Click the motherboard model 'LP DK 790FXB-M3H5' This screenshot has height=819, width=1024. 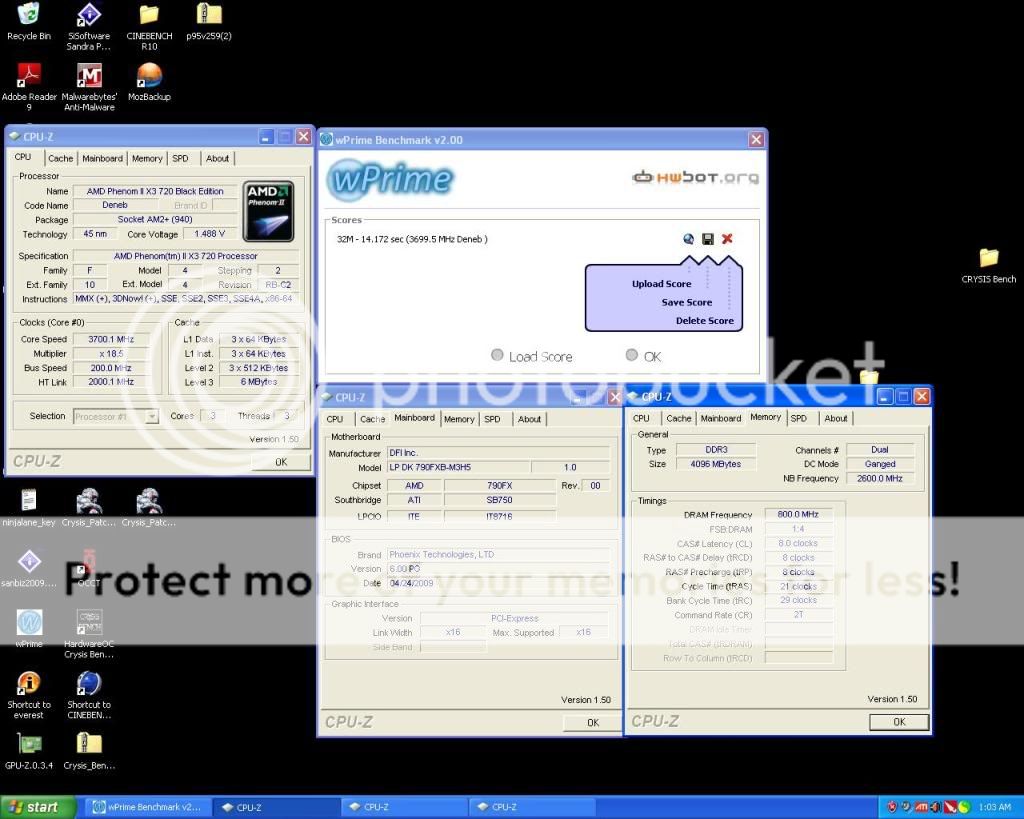(x=458, y=467)
